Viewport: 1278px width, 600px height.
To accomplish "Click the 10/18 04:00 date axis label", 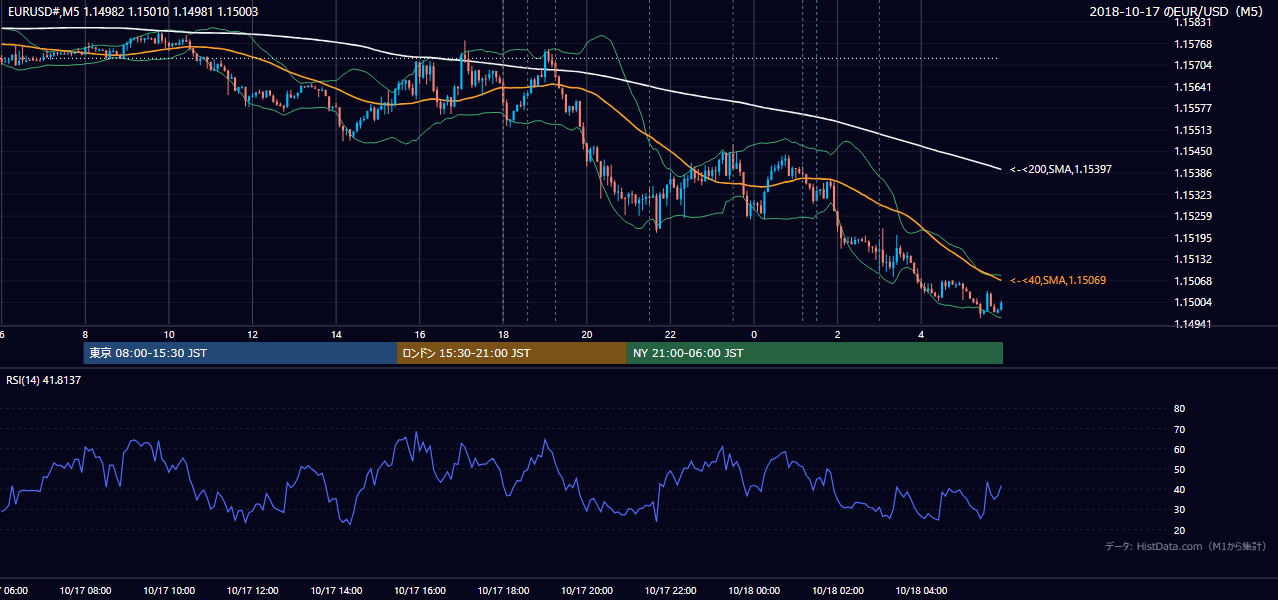I will pyautogui.click(x=921, y=590).
